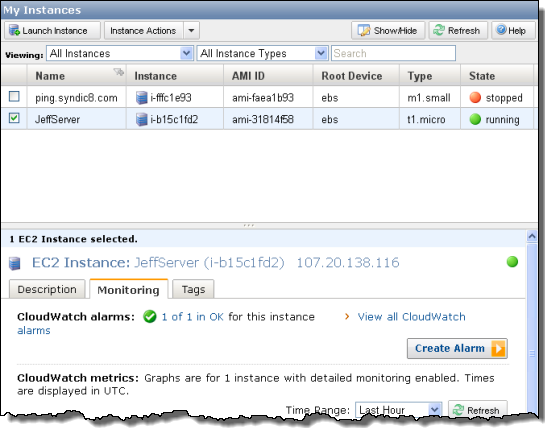Viewport: 545px width, 428px height.
Task: Check the ping.syndic8.com instance checkbox
Action: (x=14, y=96)
